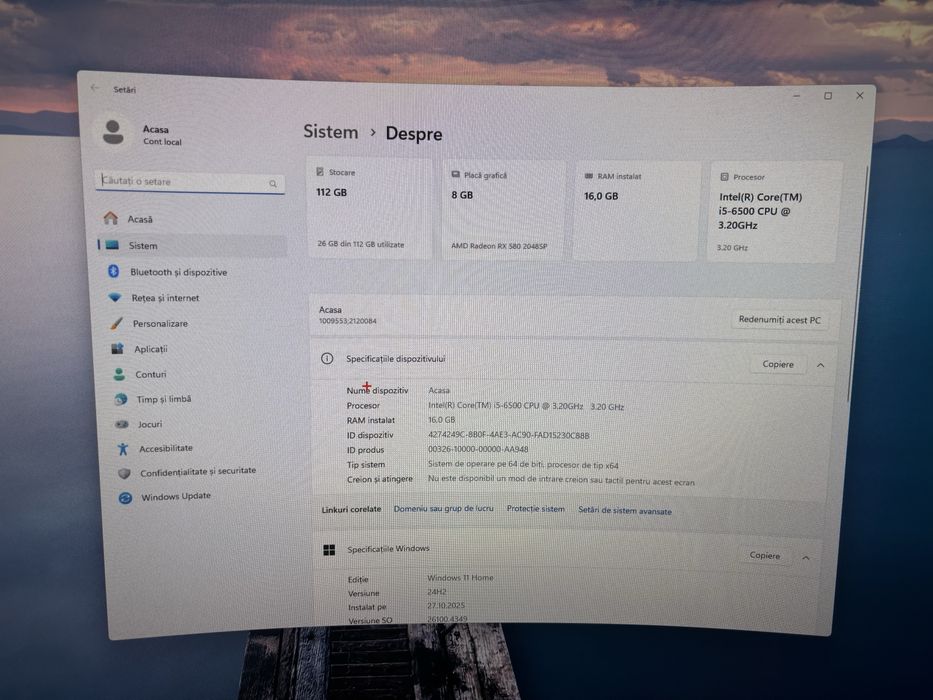Image resolution: width=933 pixels, height=700 pixels.
Task: Open the Stocare 112 GB card
Action: pos(370,208)
